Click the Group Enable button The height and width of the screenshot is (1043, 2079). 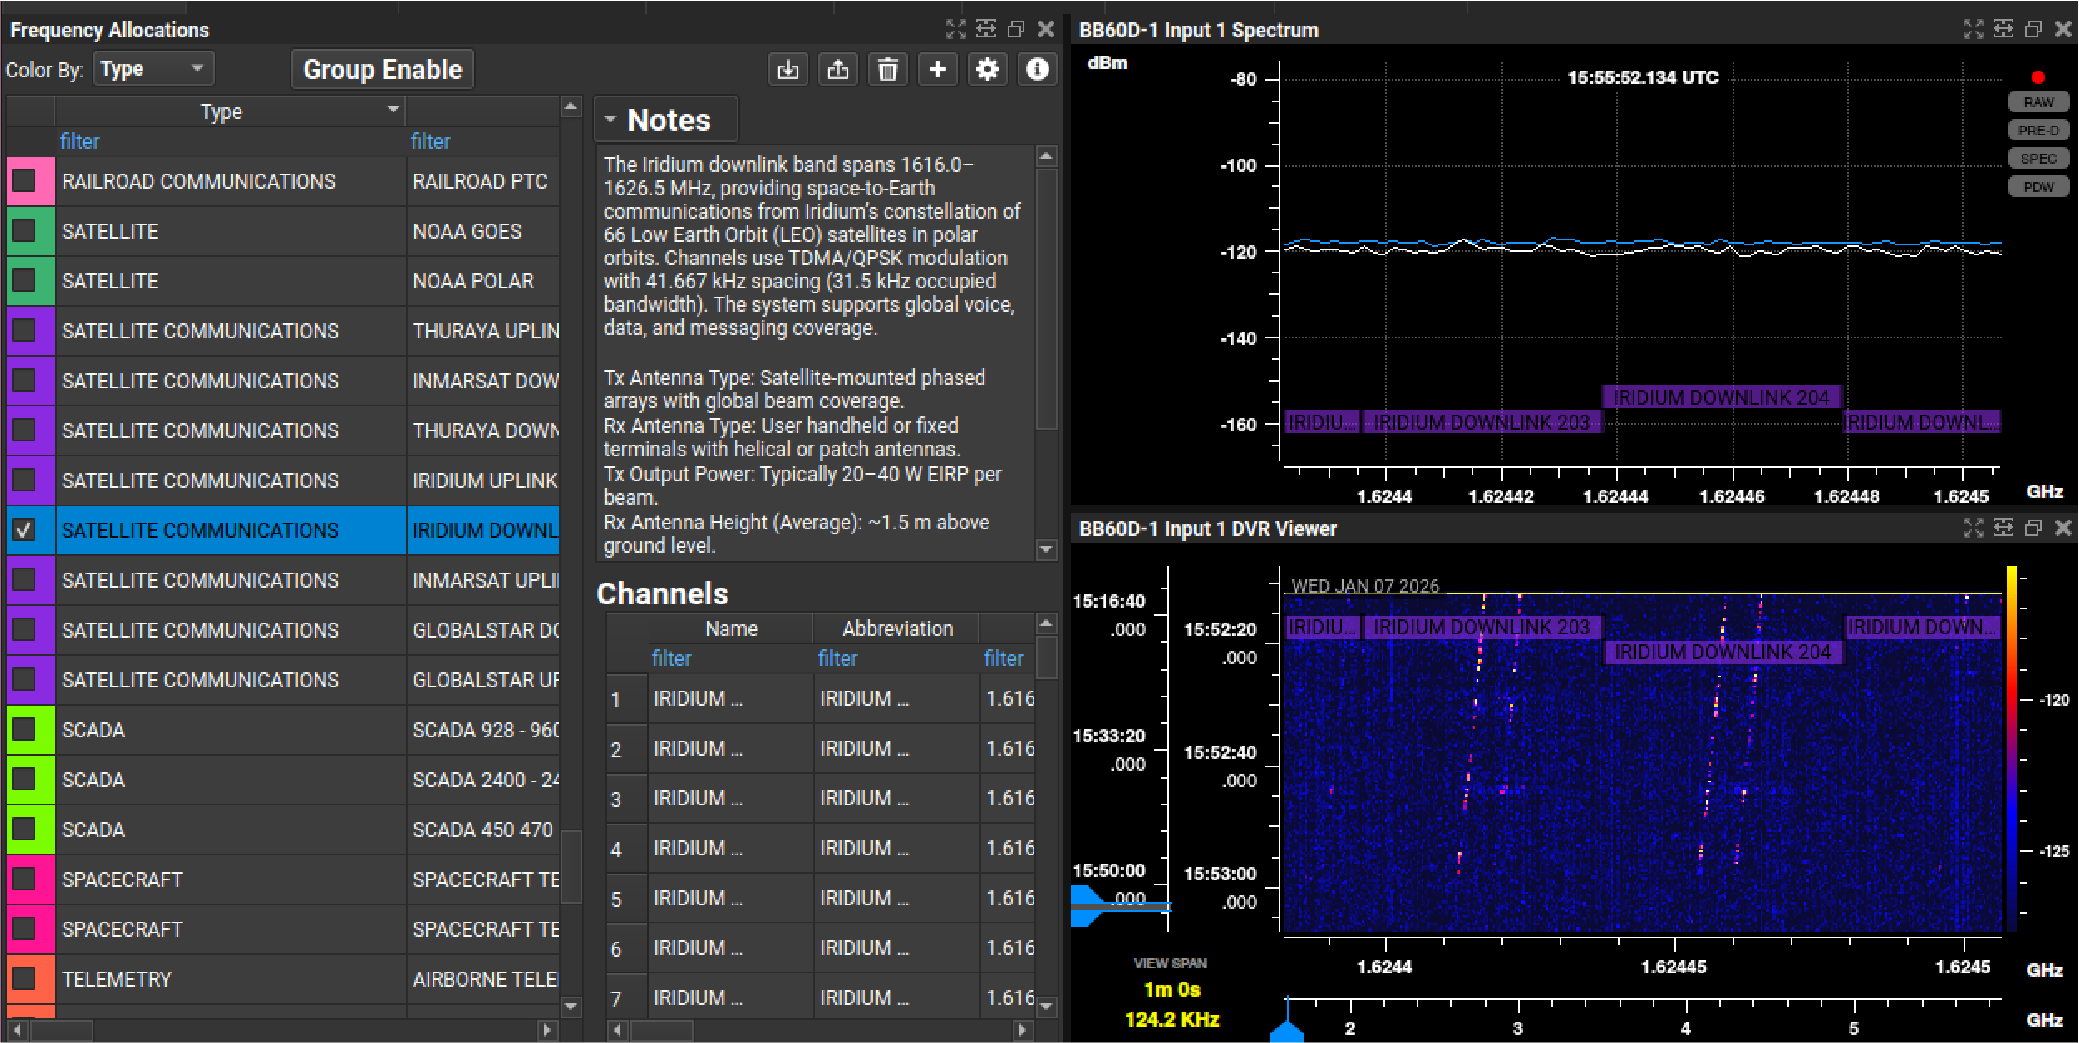[382, 69]
